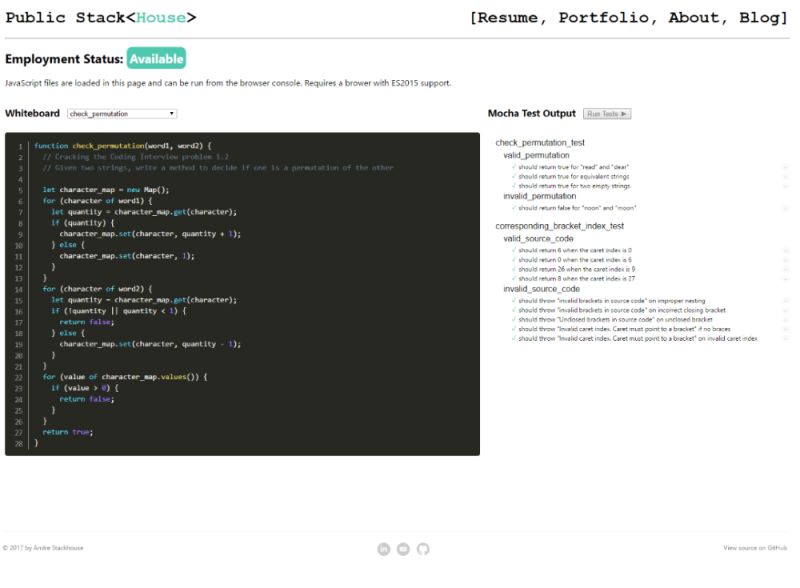
Task: Click the 'for (character of word1)' line
Action: 97,201
